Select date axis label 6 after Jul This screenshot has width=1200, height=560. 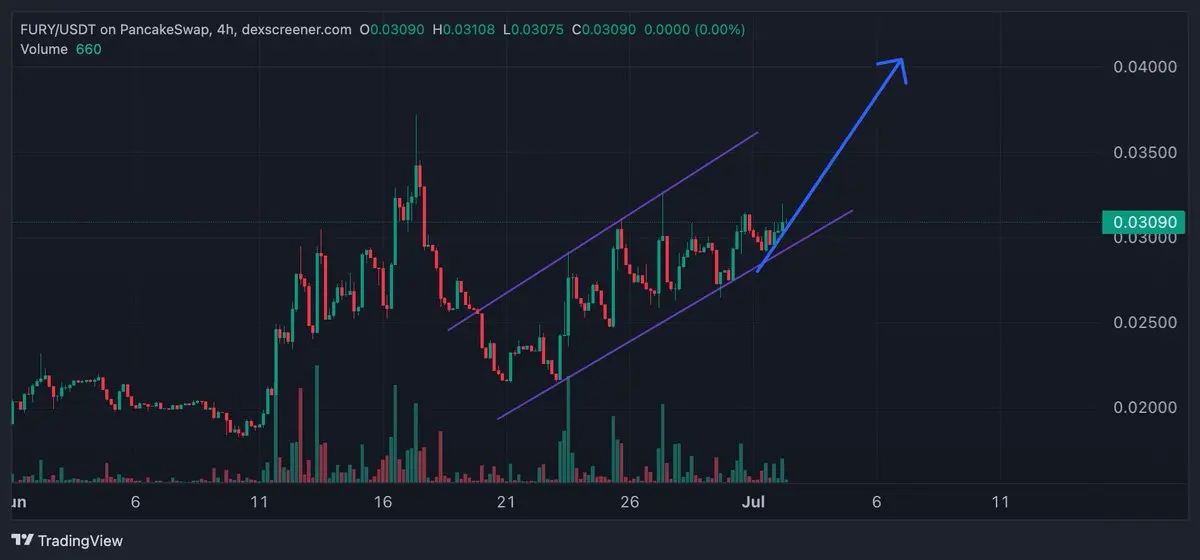click(x=876, y=500)
